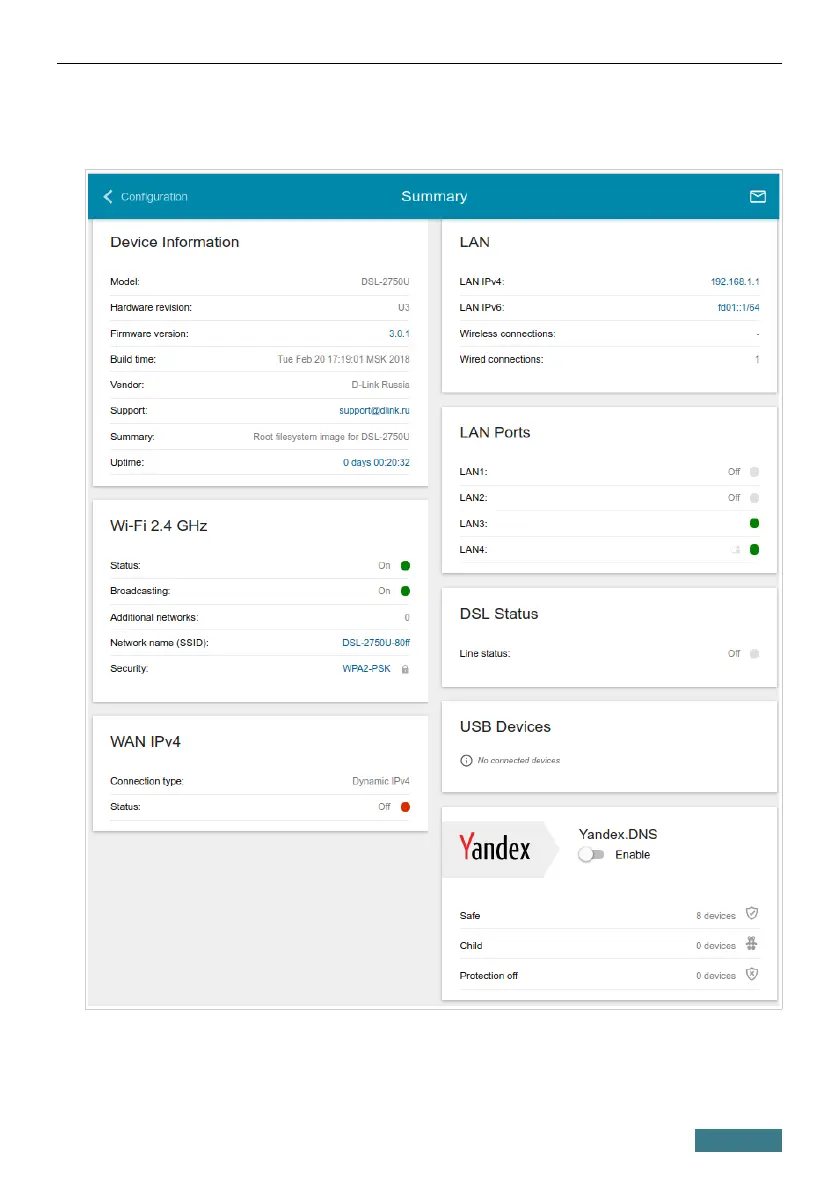
Task: Click the build time Tue Feb 20 value
Action: [x=343, y=359]
